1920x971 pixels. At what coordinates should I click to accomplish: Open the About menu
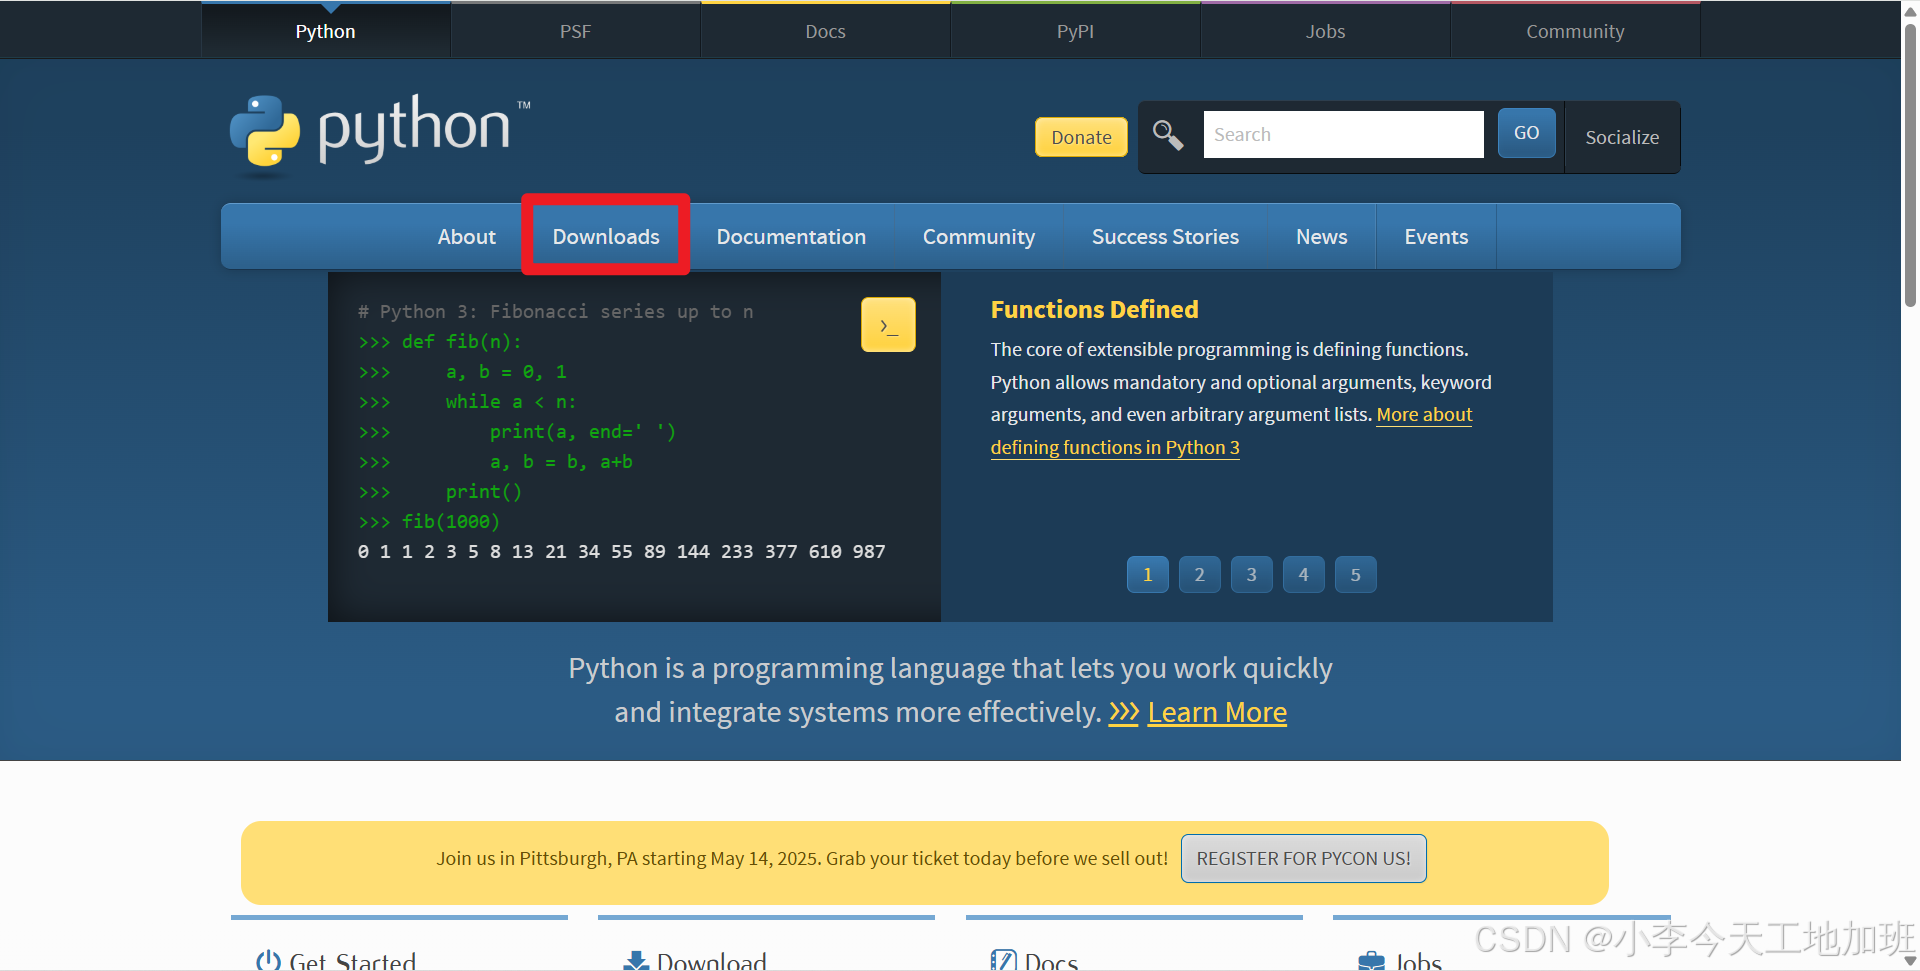[467, 237]
